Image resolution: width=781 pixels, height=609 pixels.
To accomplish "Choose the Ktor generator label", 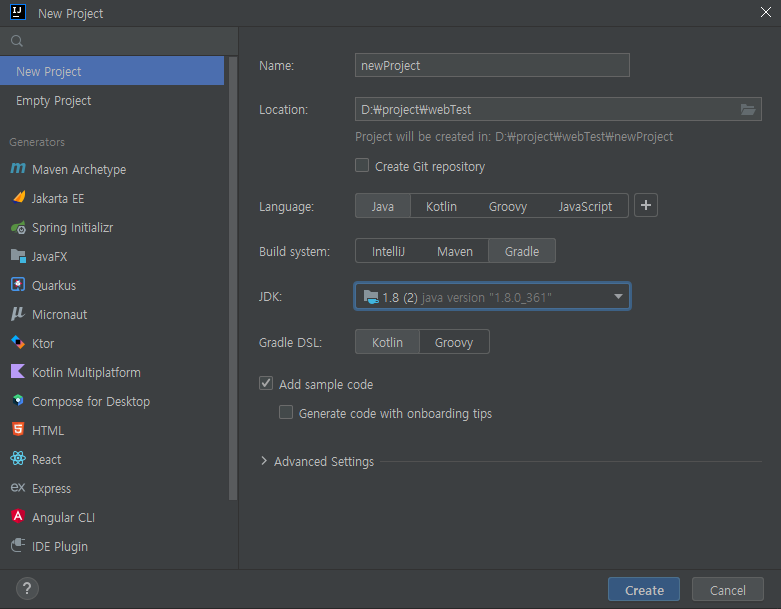I will [43, 344].
